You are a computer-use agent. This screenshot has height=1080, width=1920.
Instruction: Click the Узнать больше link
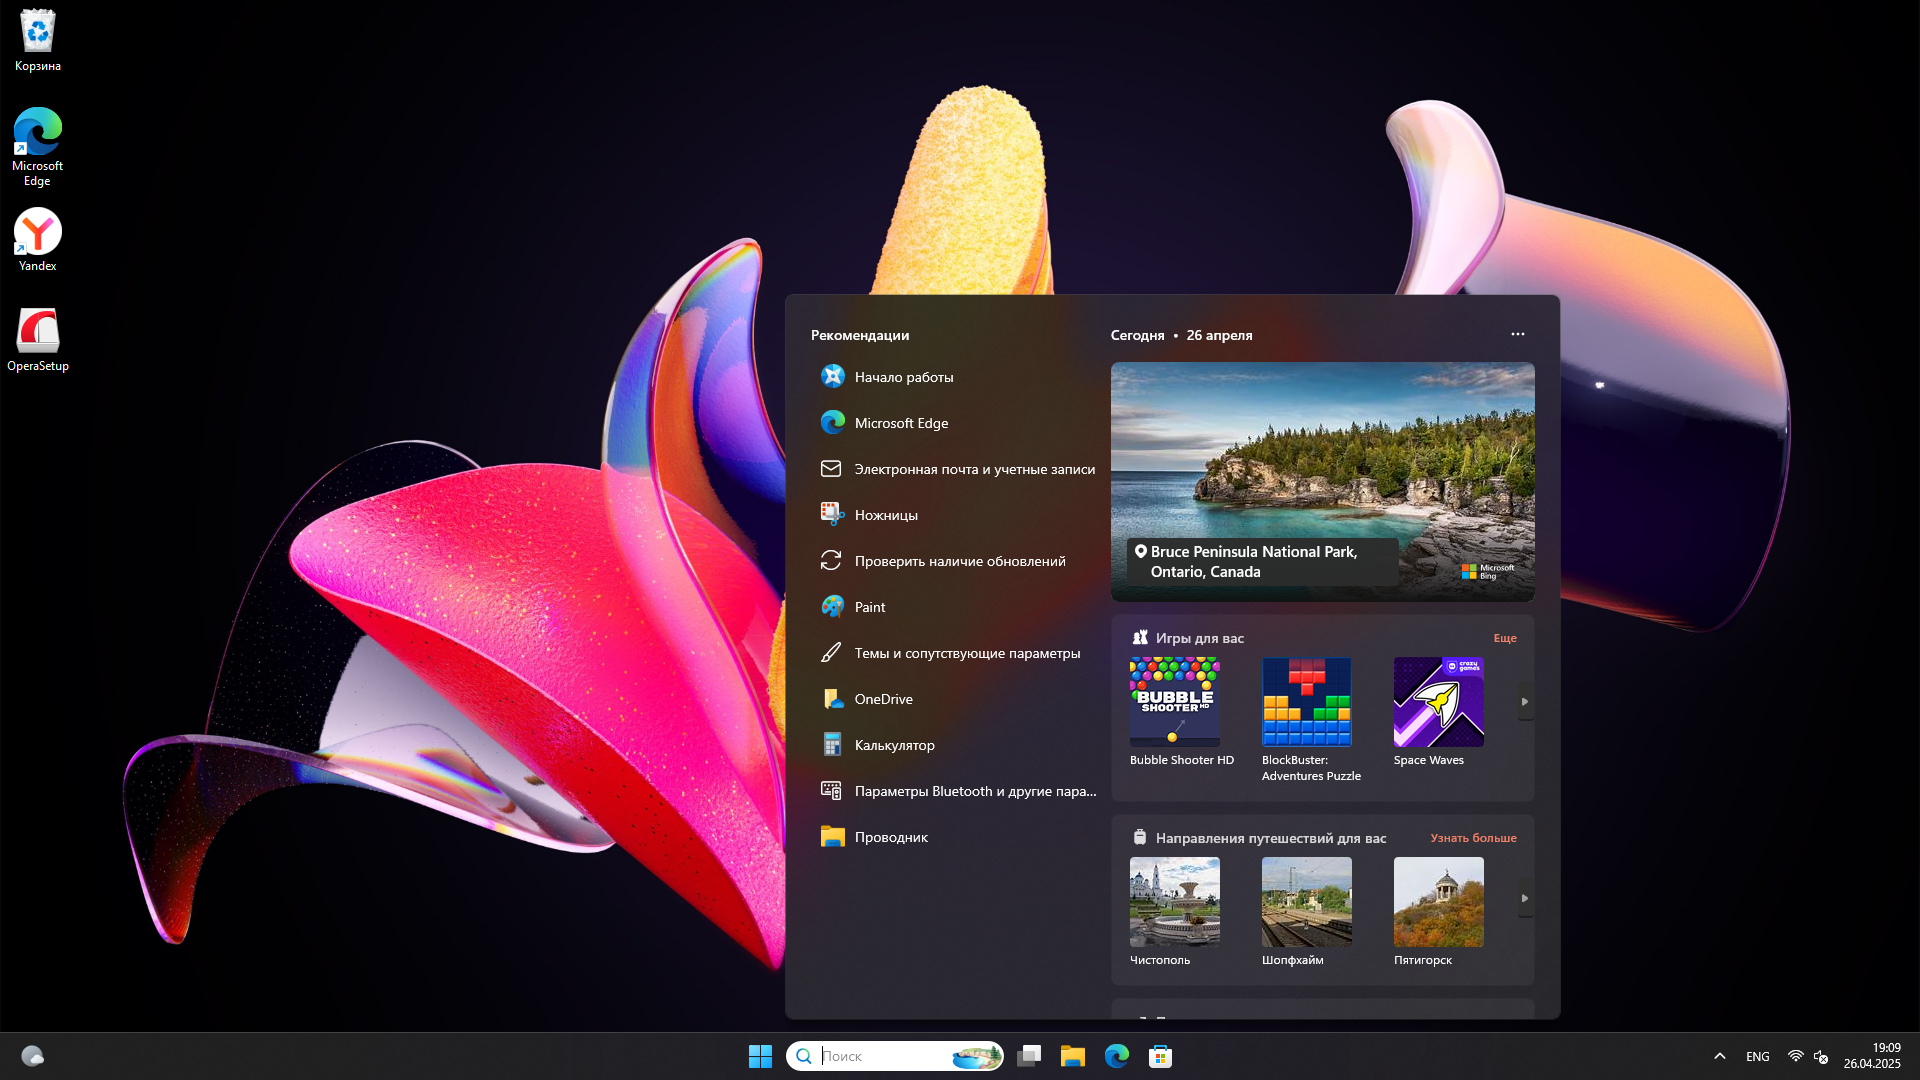1472,838
